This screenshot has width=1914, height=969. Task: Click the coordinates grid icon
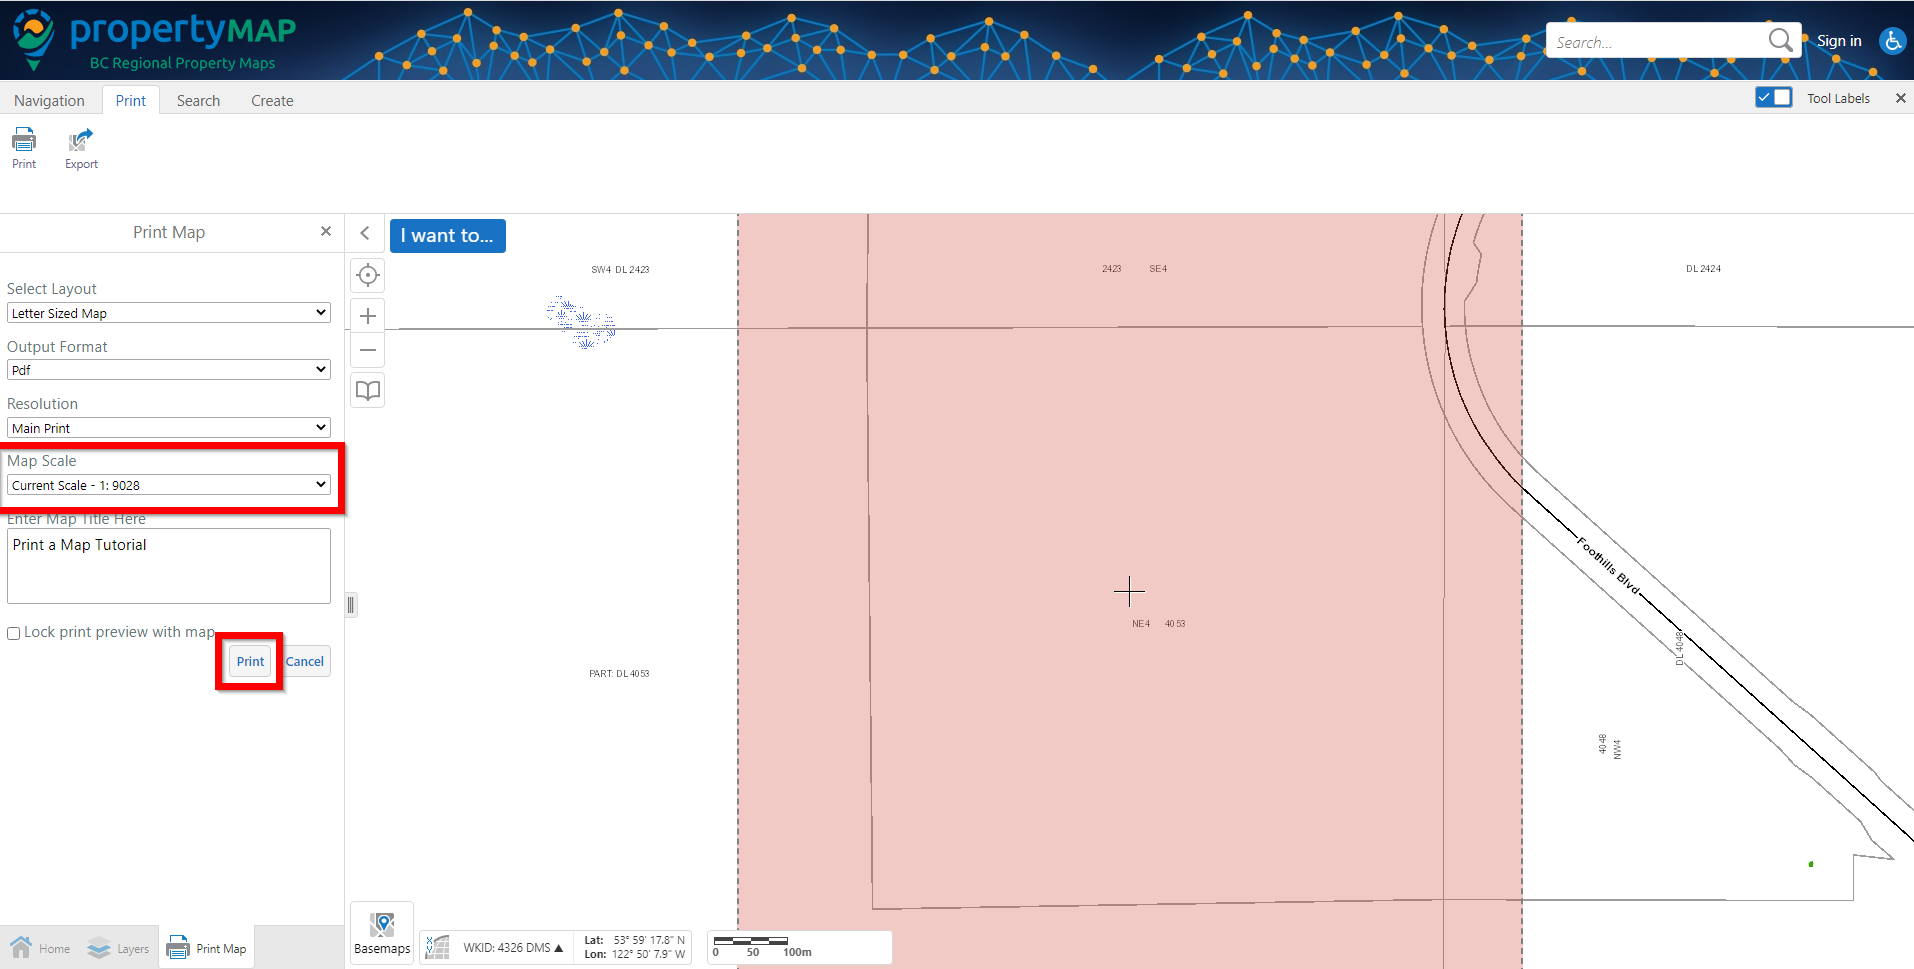pos(437,947)
